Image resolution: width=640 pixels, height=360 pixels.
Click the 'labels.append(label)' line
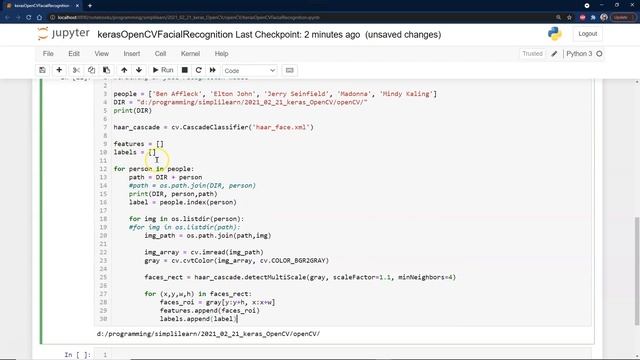tap(198, 319)
